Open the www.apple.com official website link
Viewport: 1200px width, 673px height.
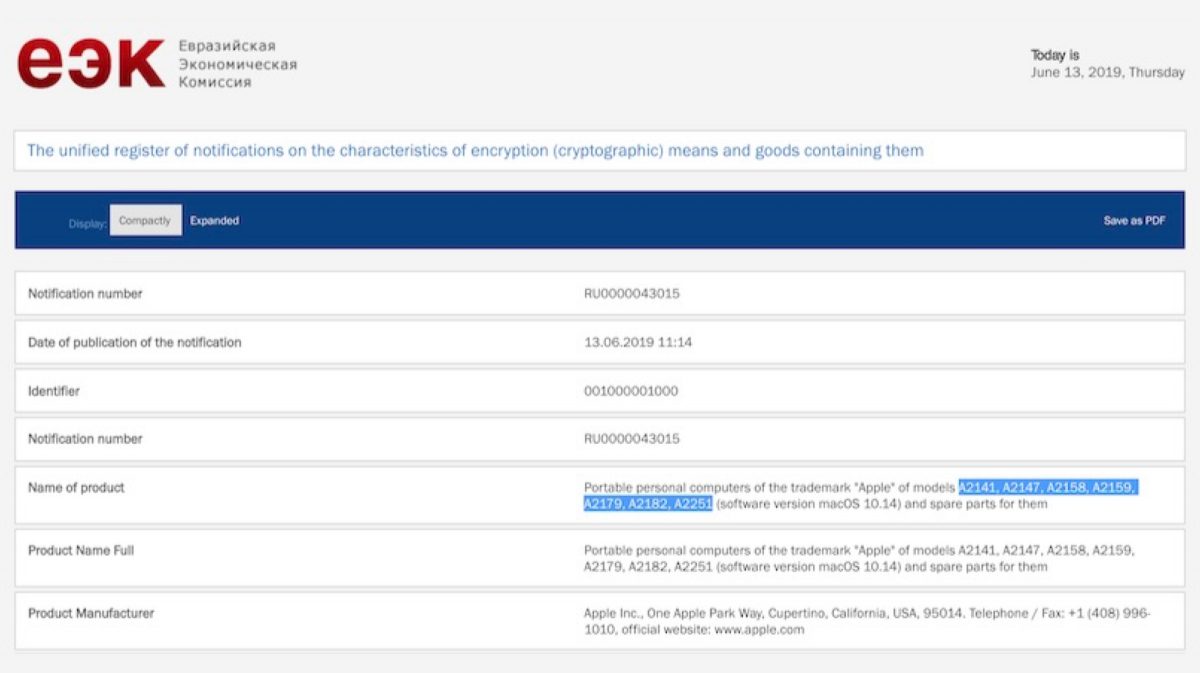758,631
